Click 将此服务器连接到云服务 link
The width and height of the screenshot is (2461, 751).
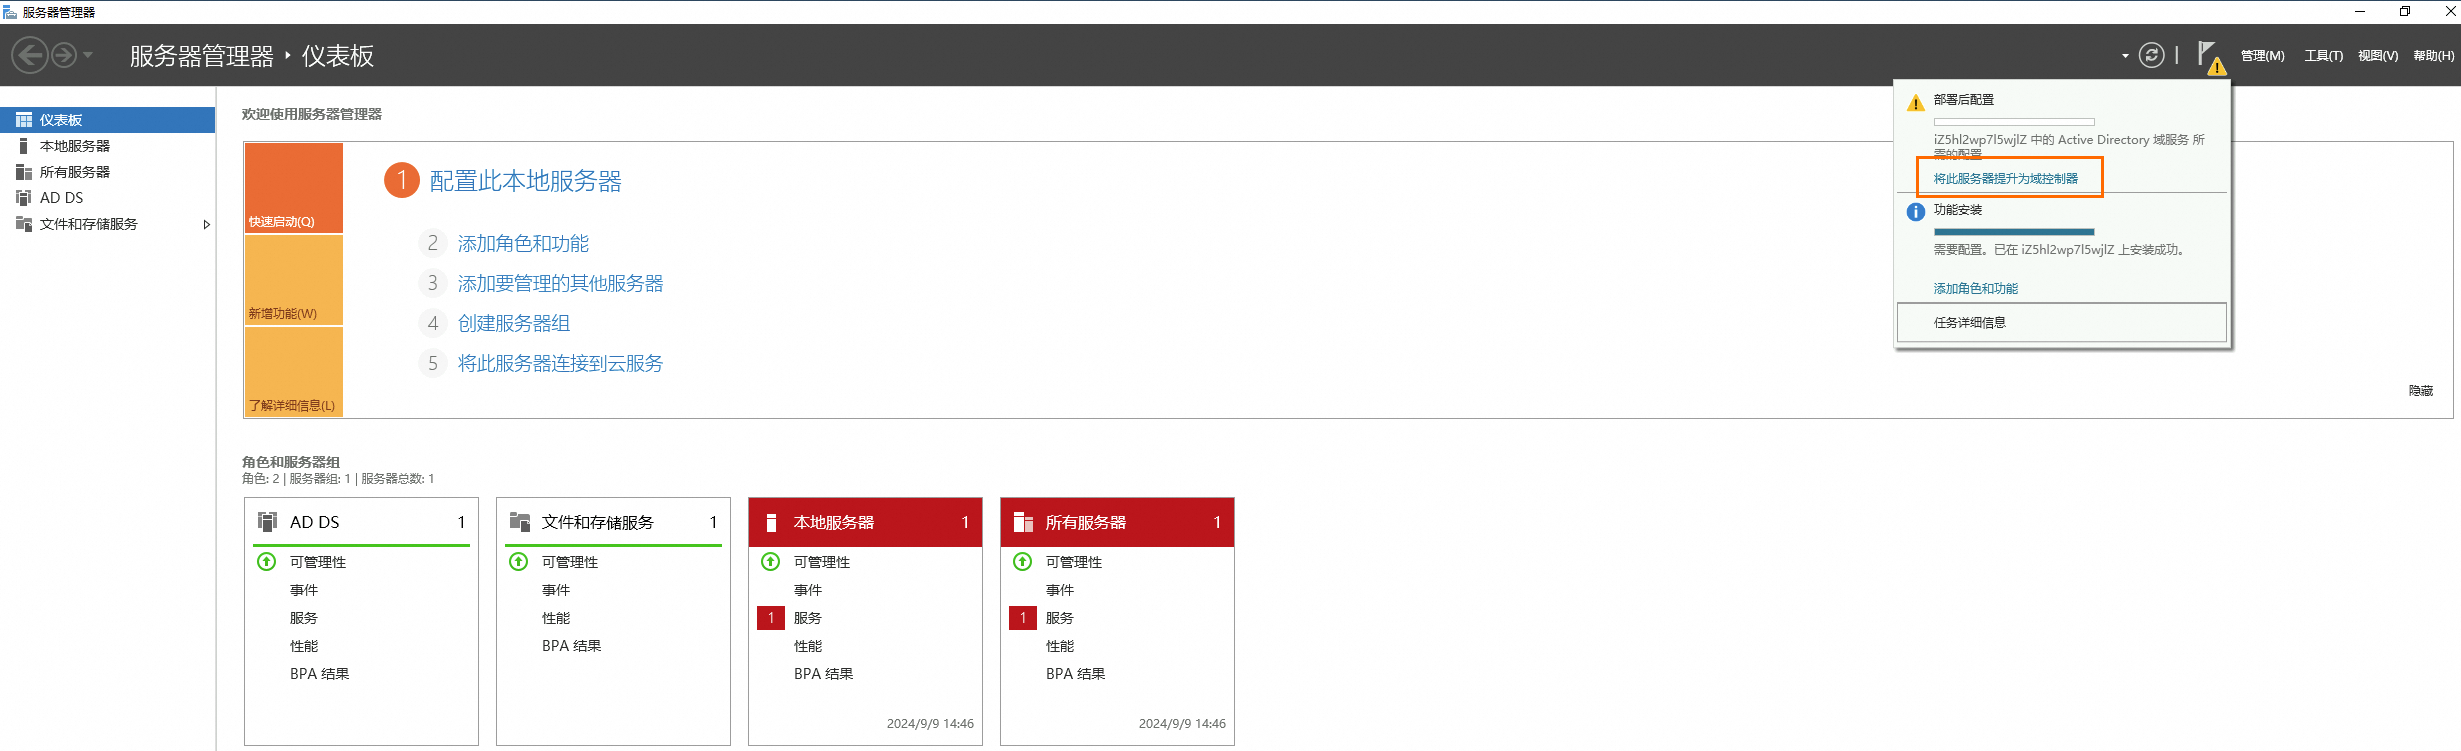[560, 363]
